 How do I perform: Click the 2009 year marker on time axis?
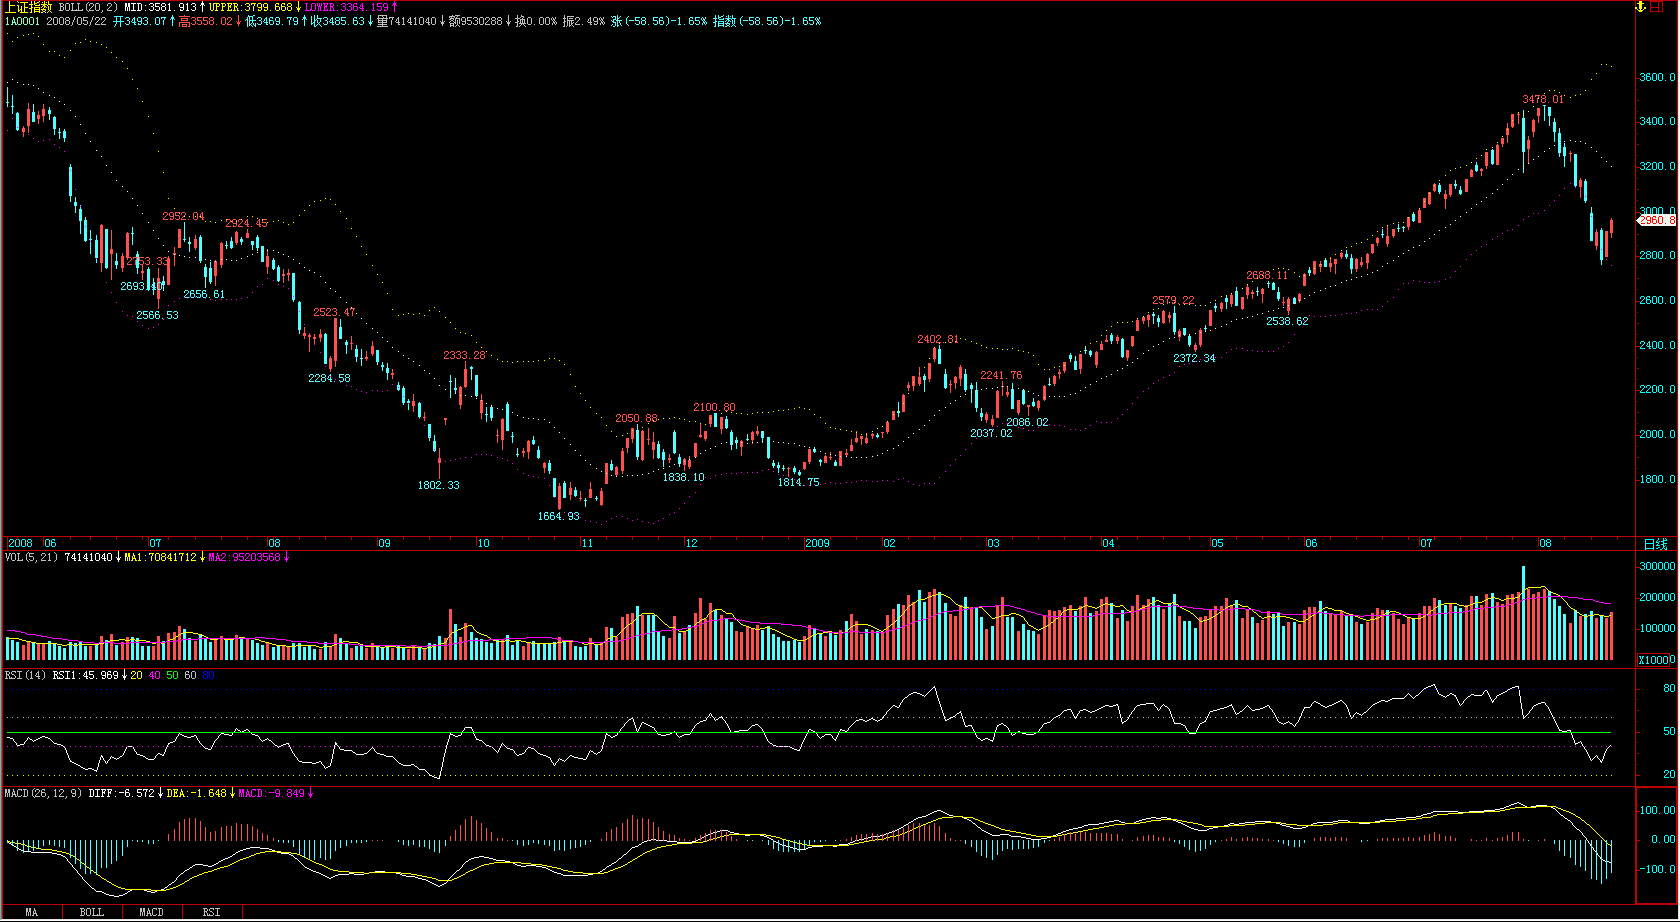tap(818, 544)
